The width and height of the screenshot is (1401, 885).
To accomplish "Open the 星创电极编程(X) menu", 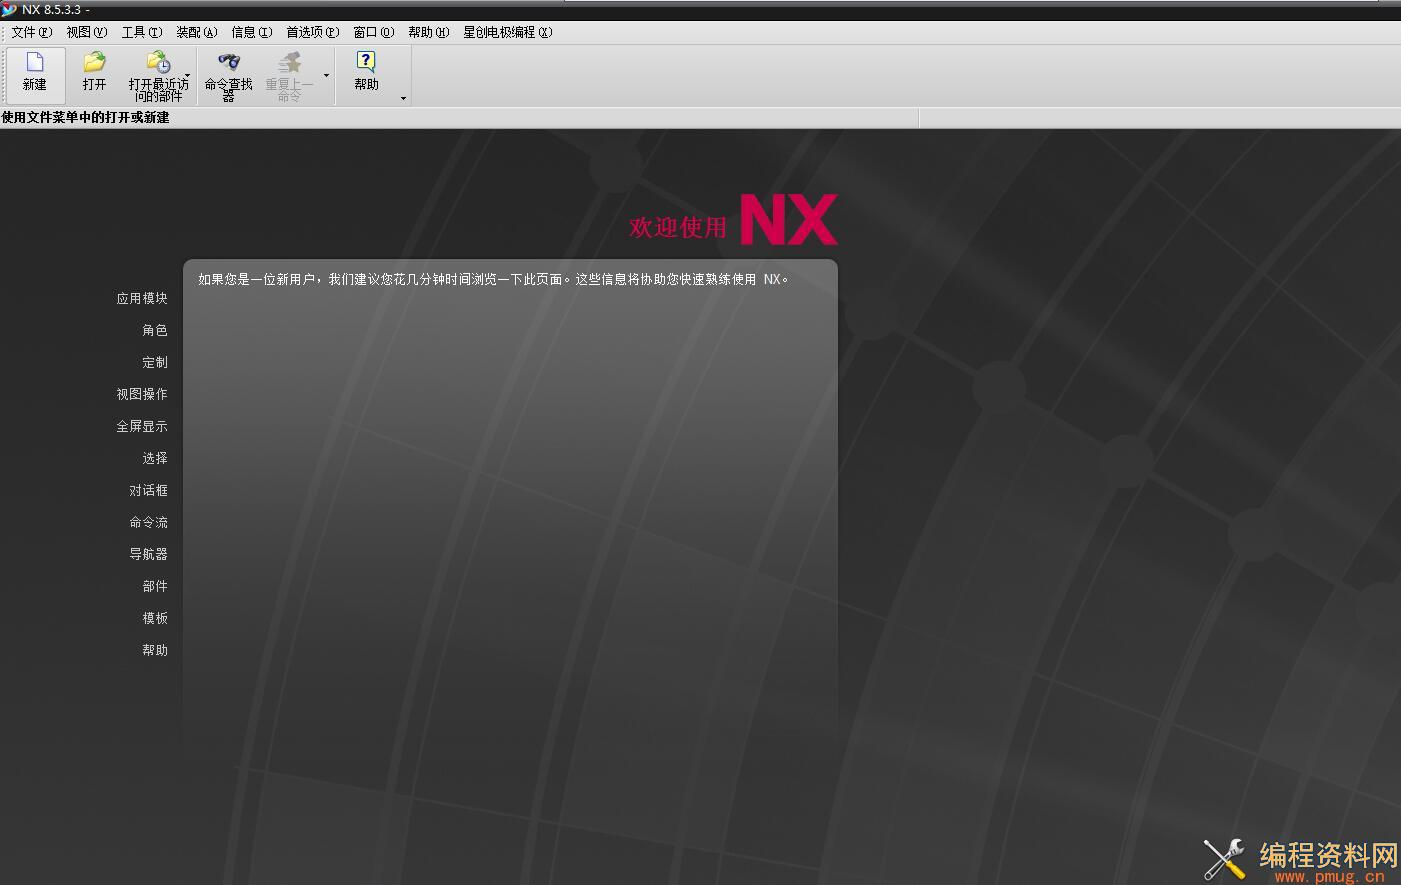I will 508,32.
